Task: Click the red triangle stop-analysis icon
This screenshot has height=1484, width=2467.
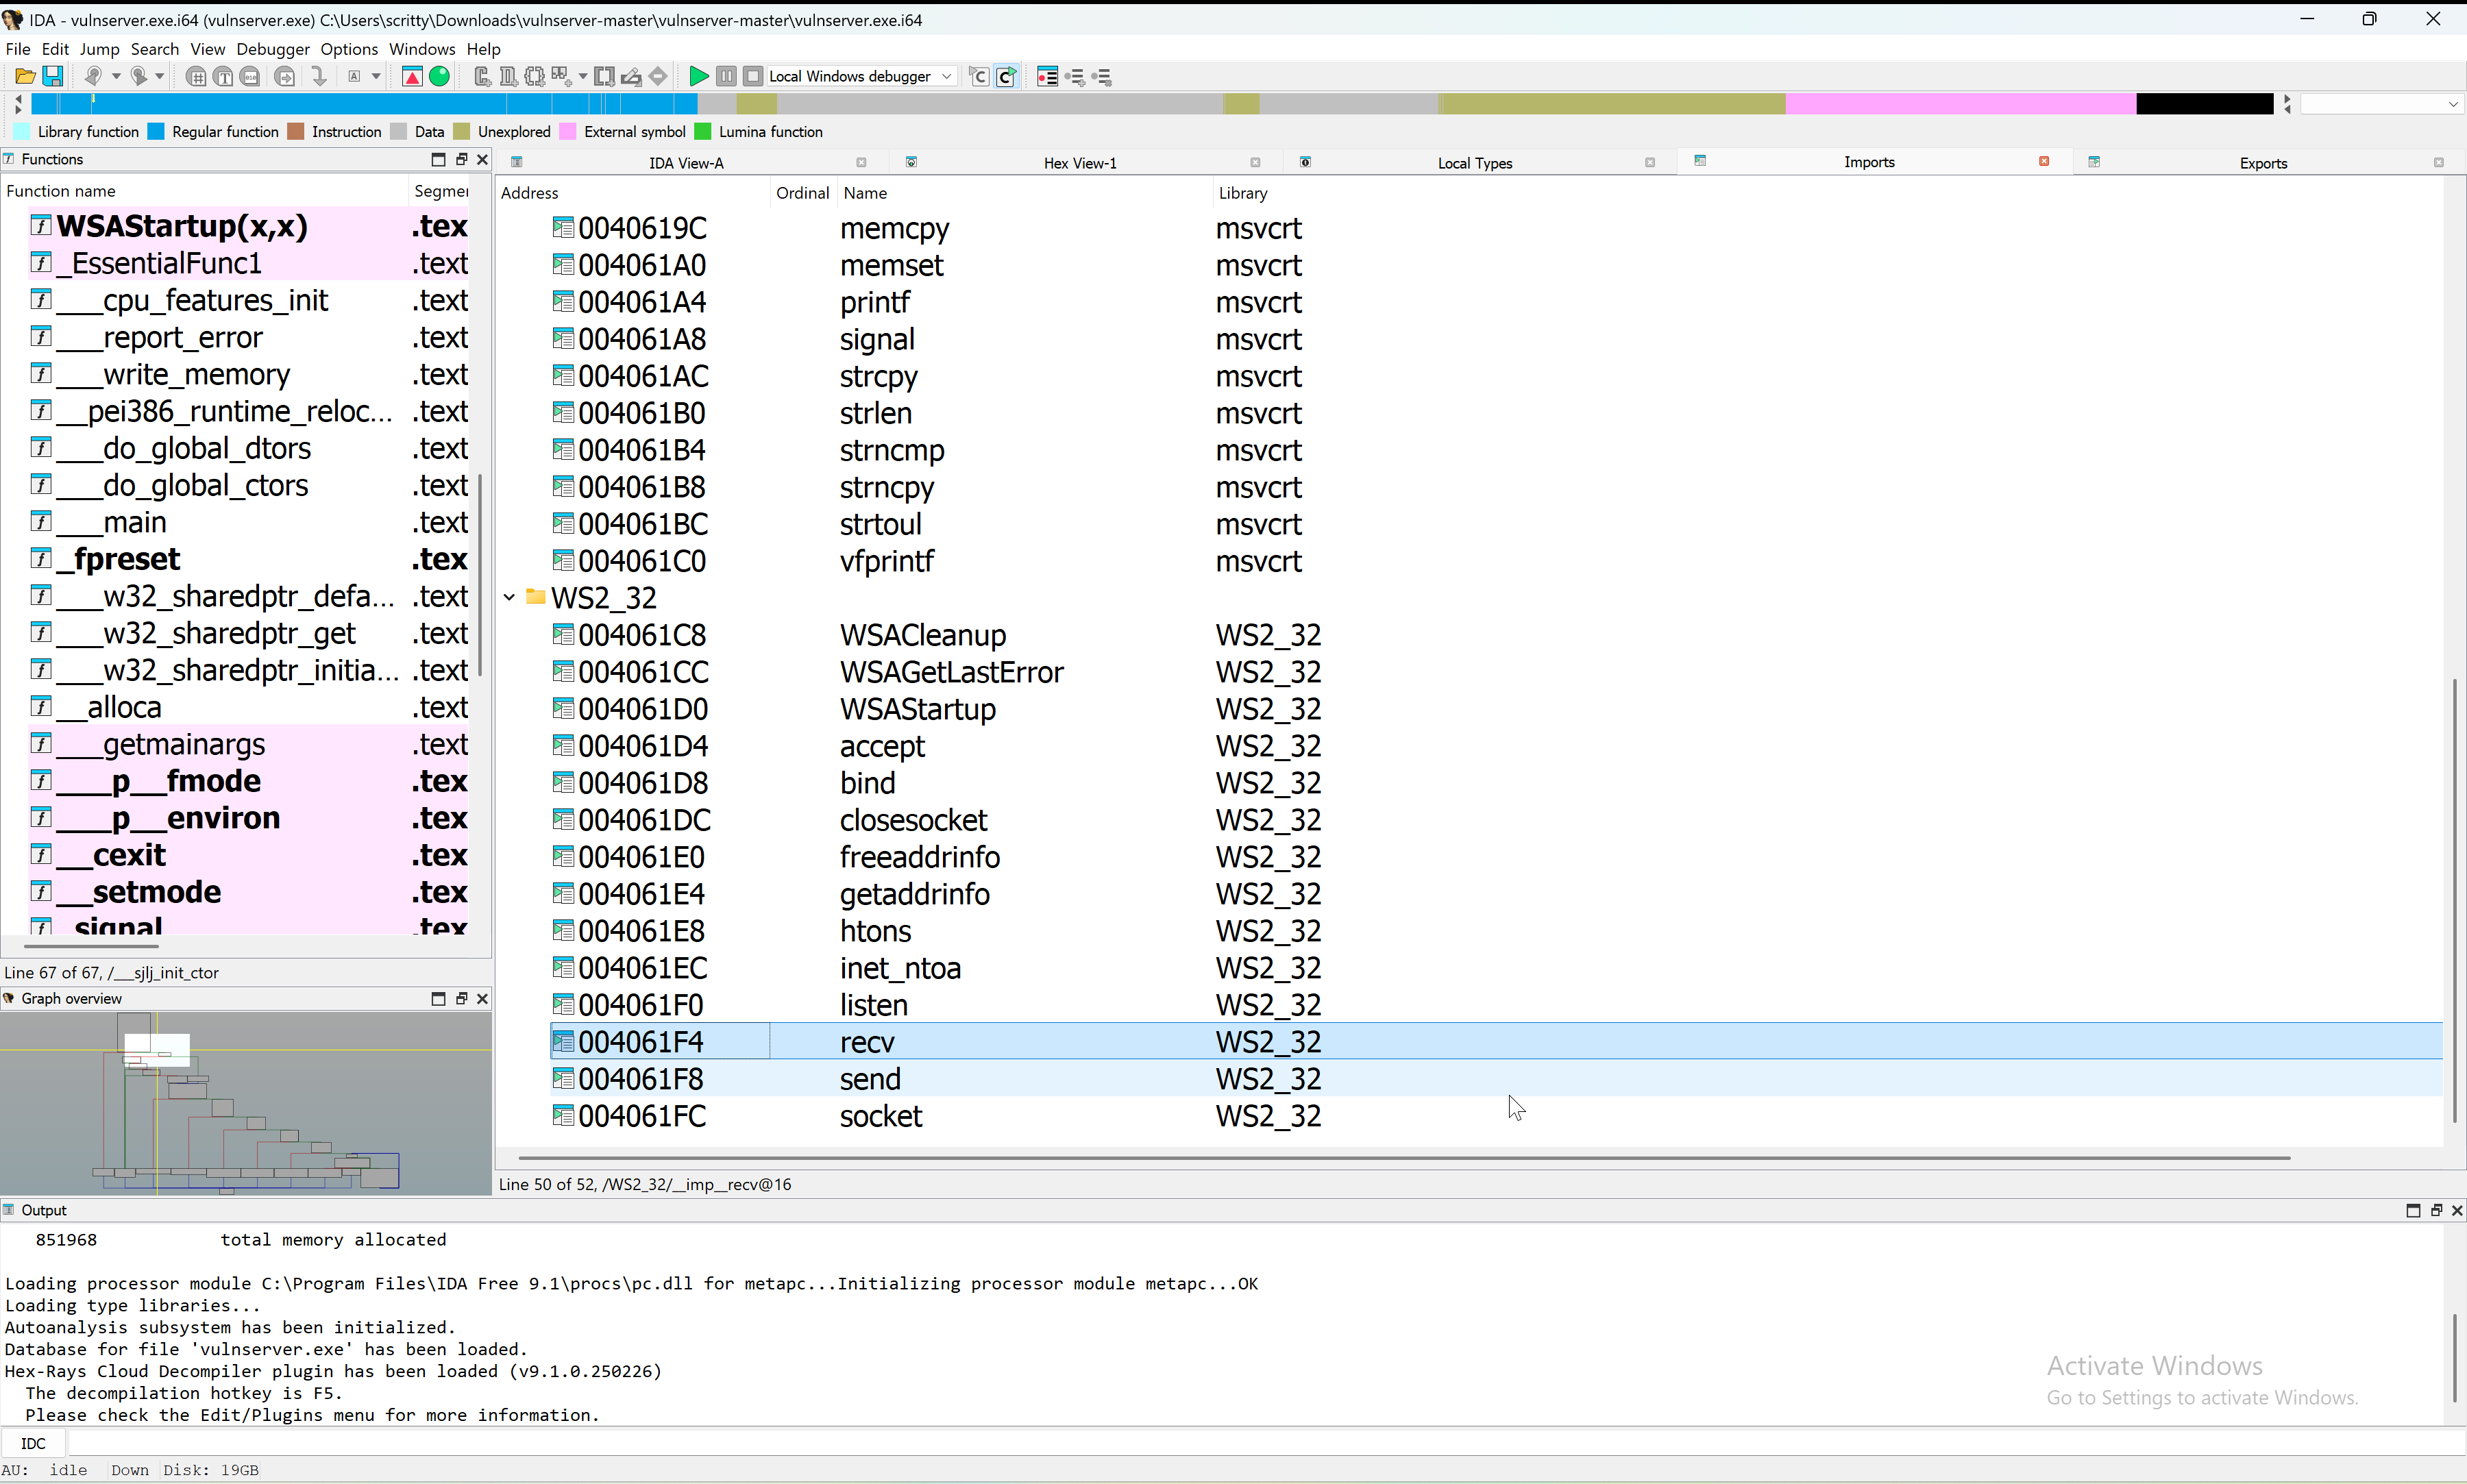Action: 411,76
